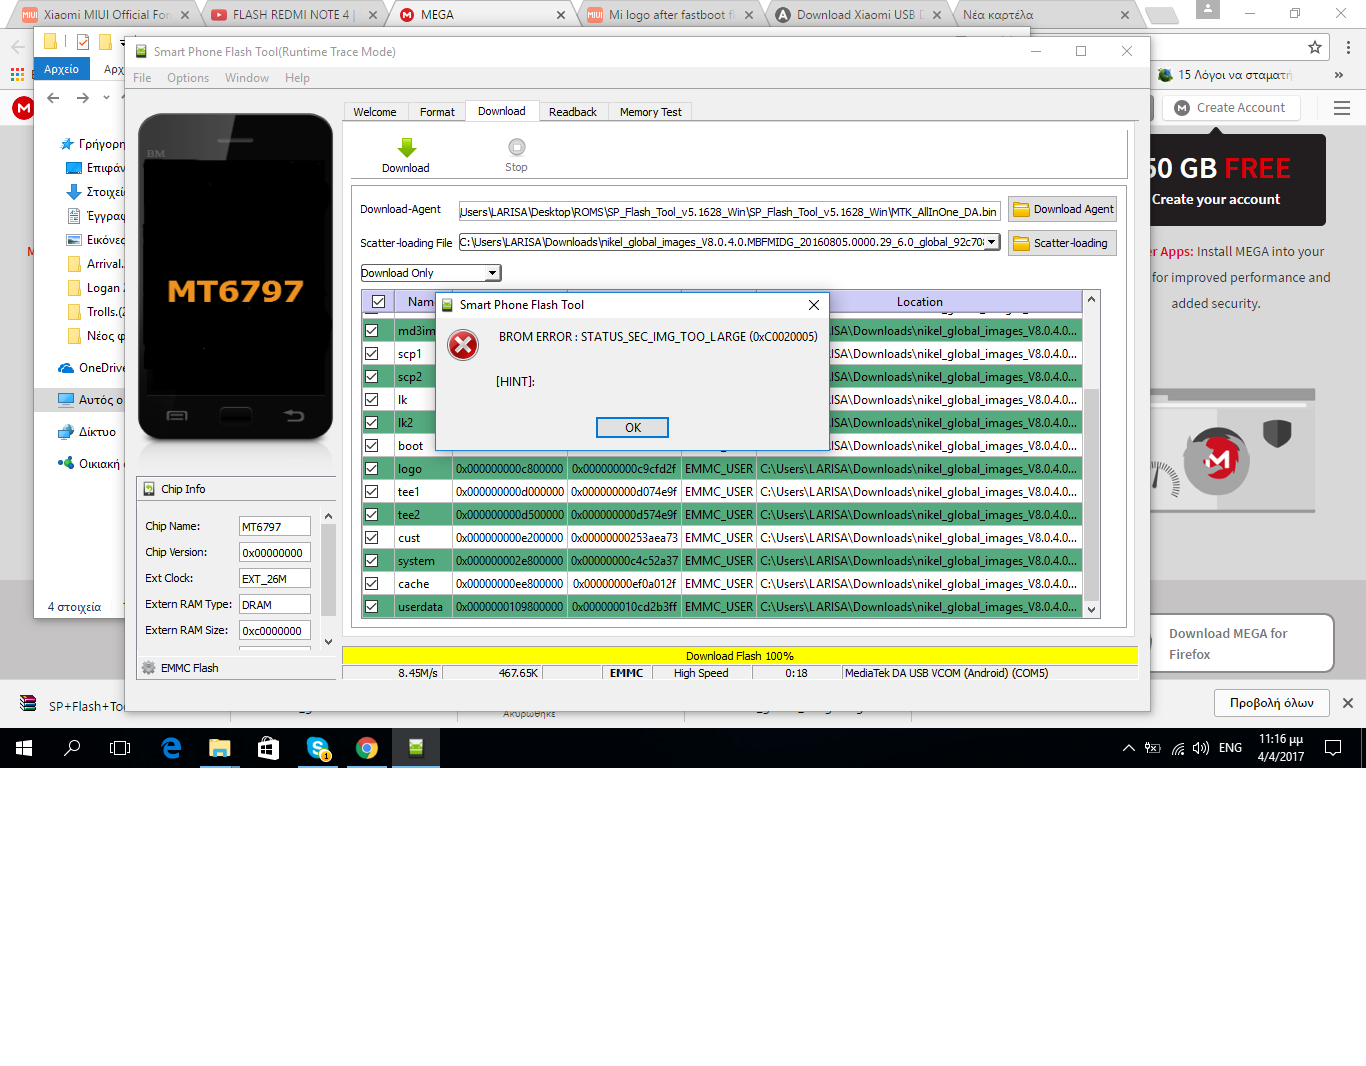Screen dimensions: 1366x1066
Task: Click the Chip Info panel icon
Action: point(149,489)
